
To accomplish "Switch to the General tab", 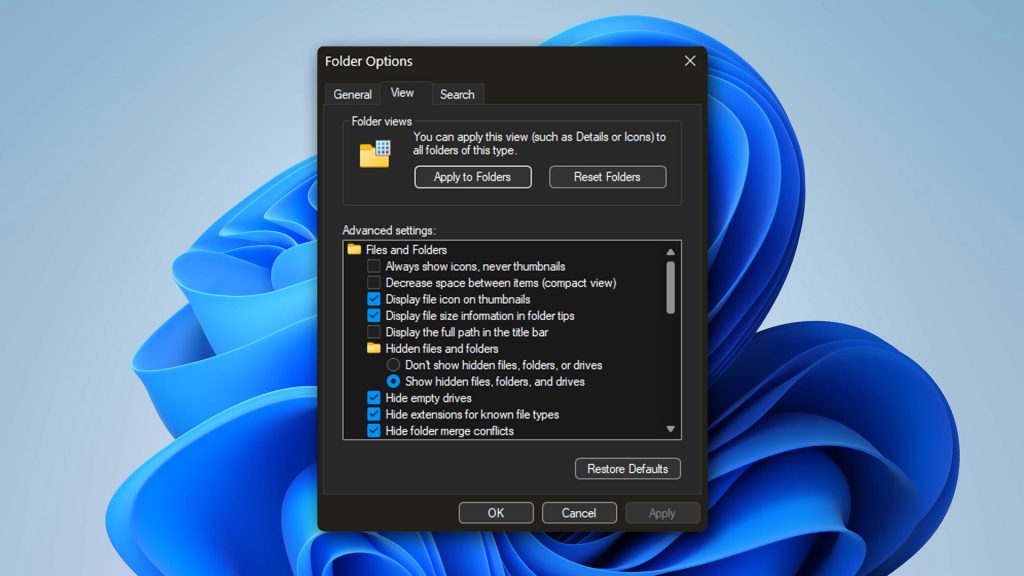I will click(x=352, y=94).
